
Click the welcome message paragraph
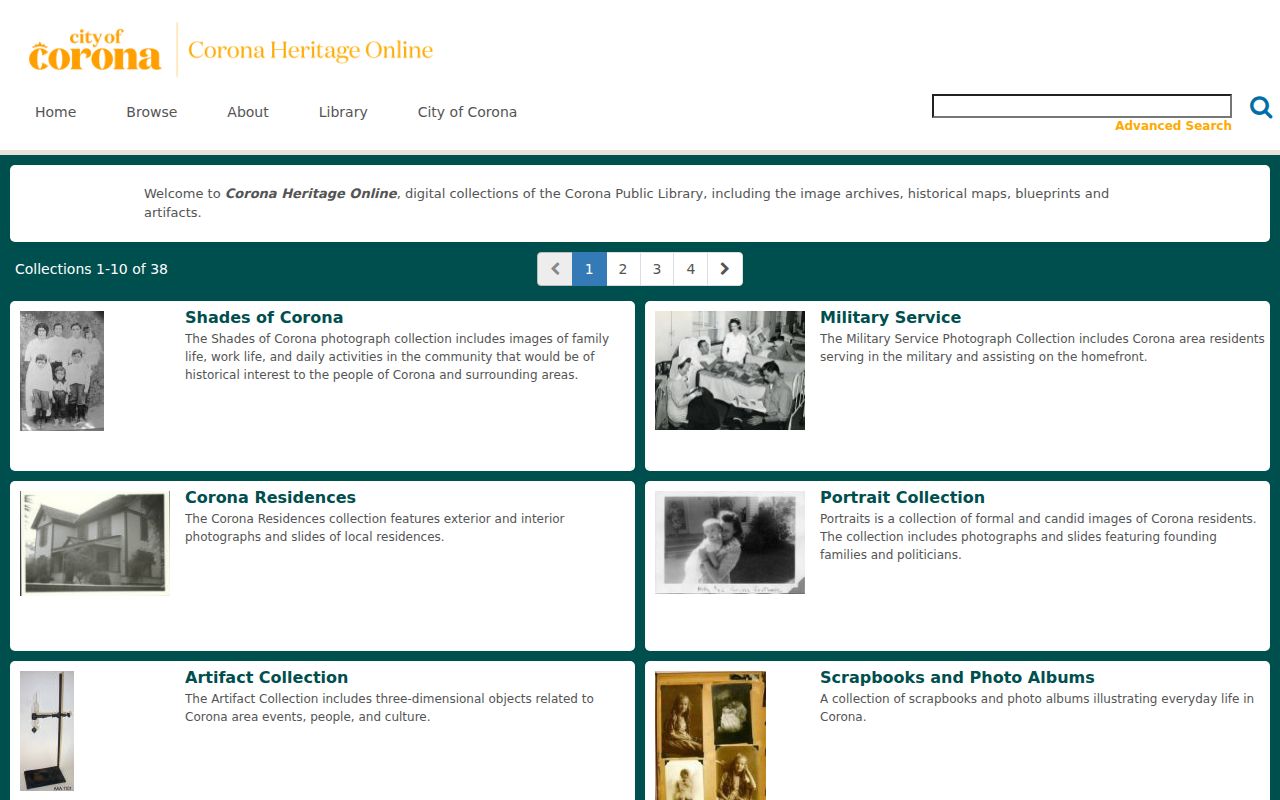pyautogui.click(x=626, y=203)
